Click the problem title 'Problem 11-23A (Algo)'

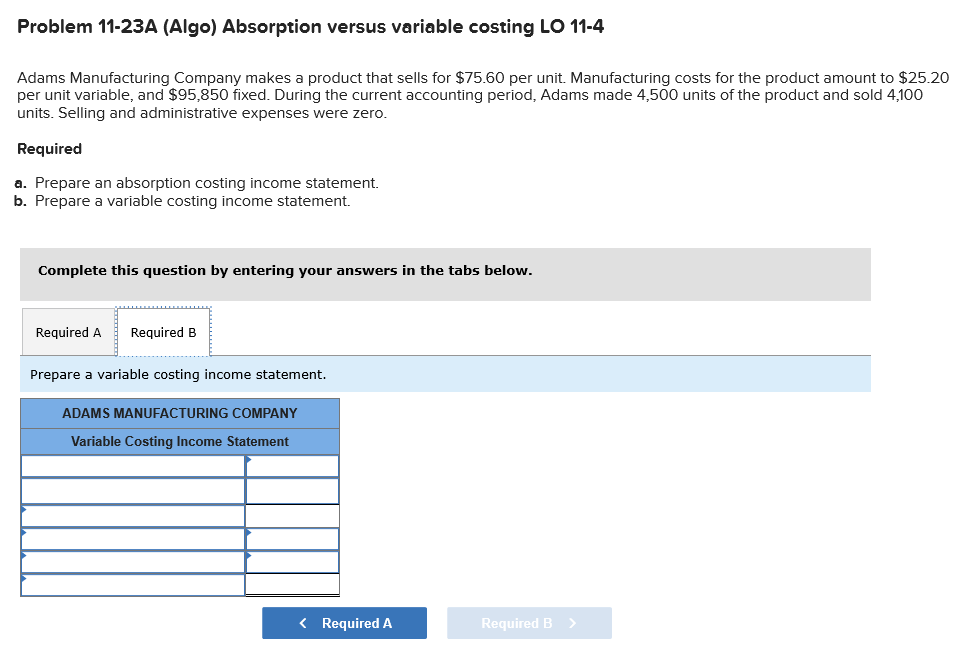click(117, 26)
